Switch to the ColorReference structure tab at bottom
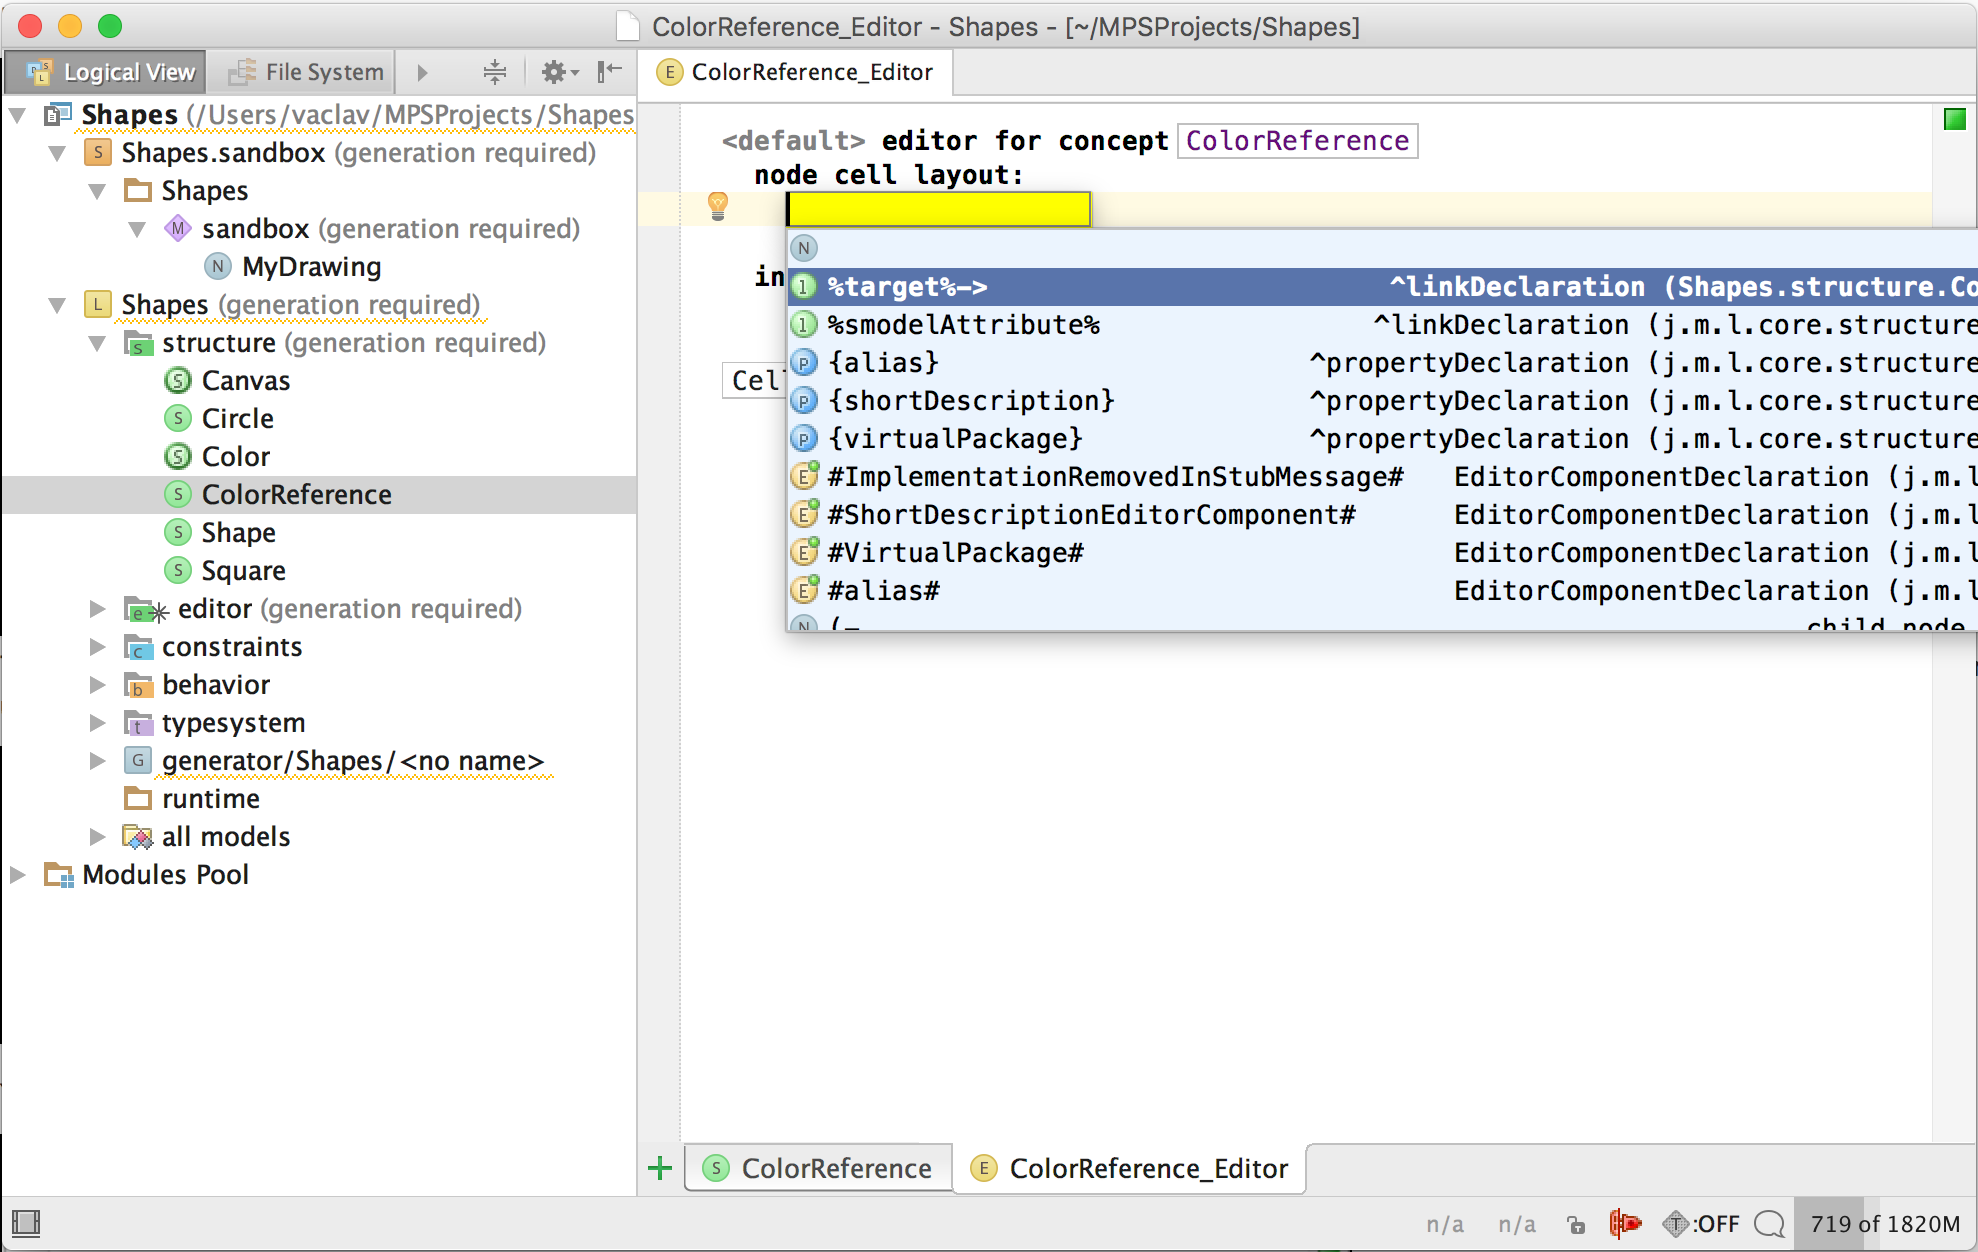The height and width of the screenshot is (1252, 1978). click(x=818, y=1168)
